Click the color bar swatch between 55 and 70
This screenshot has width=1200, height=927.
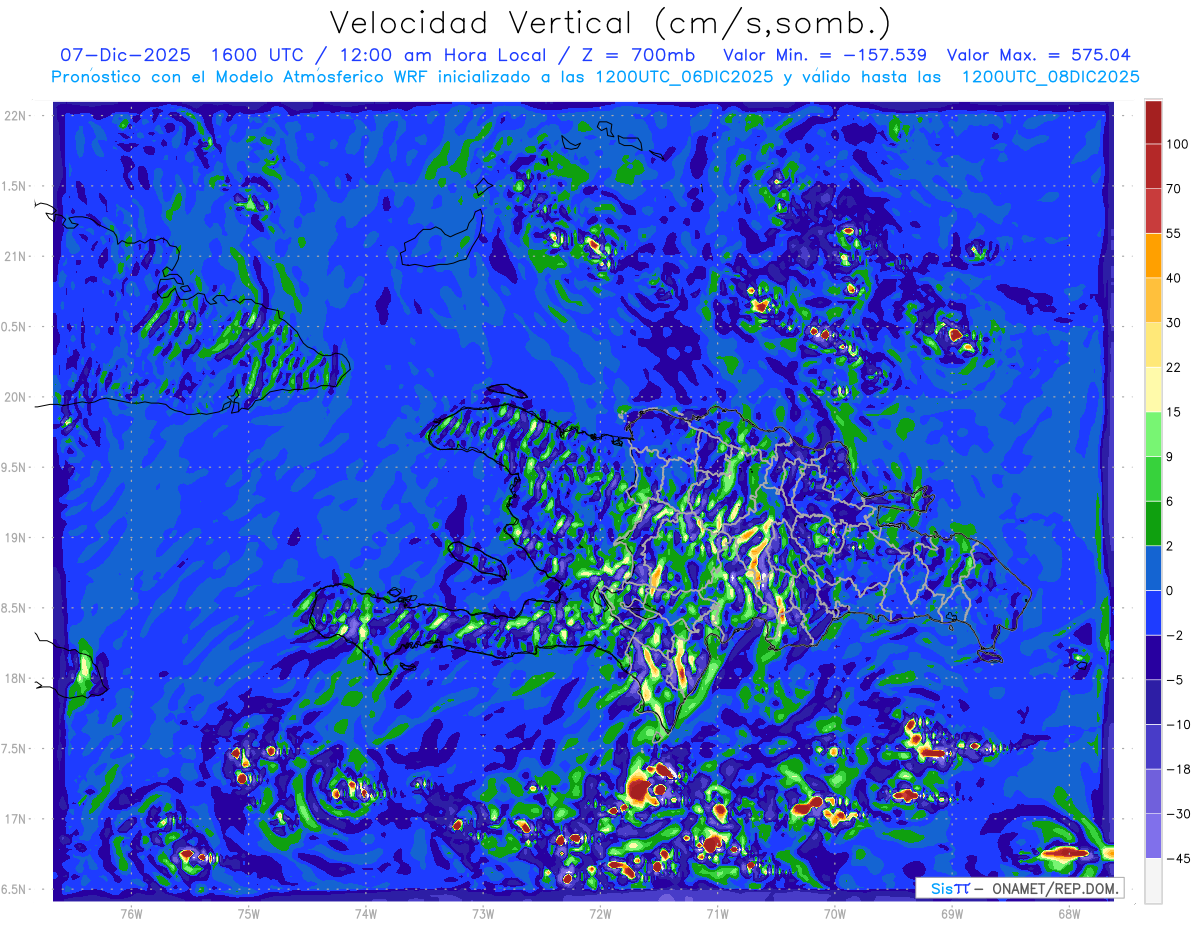pyautogui.click(x=1153, y=210)
